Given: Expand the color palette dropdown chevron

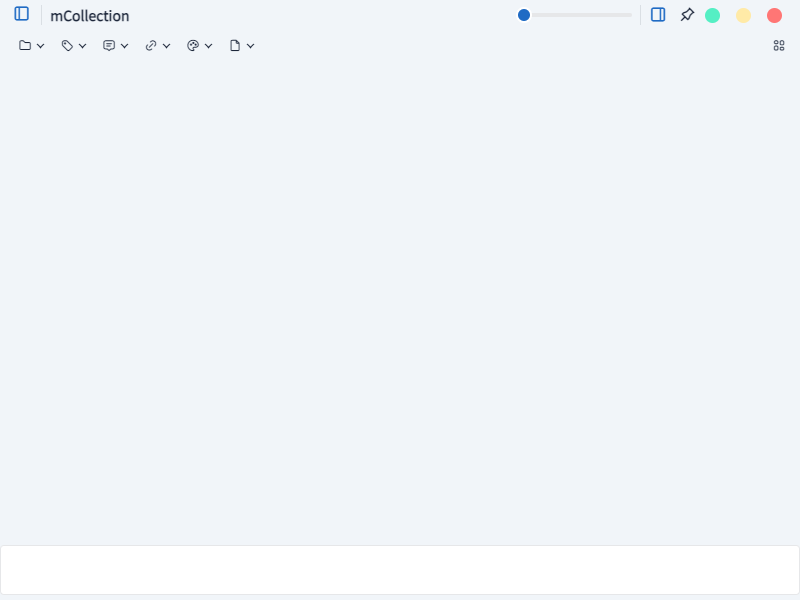Looking at the screenshot, I should click(x=208, y=46).
